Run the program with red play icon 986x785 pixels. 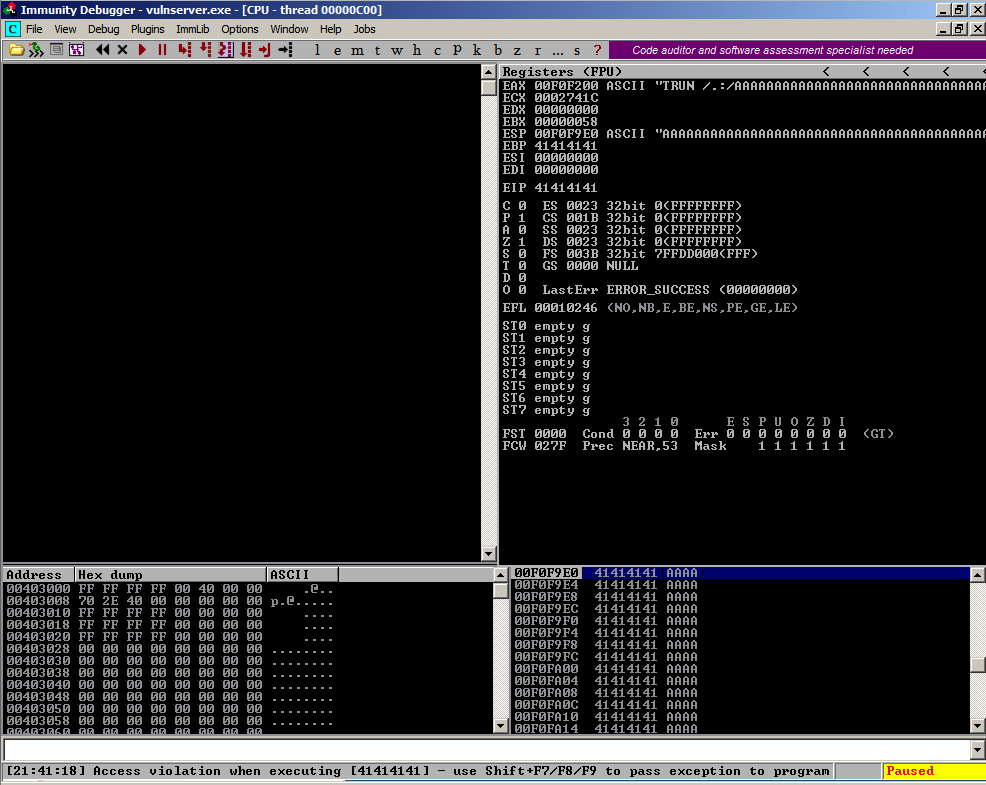[x=142, y=50]
